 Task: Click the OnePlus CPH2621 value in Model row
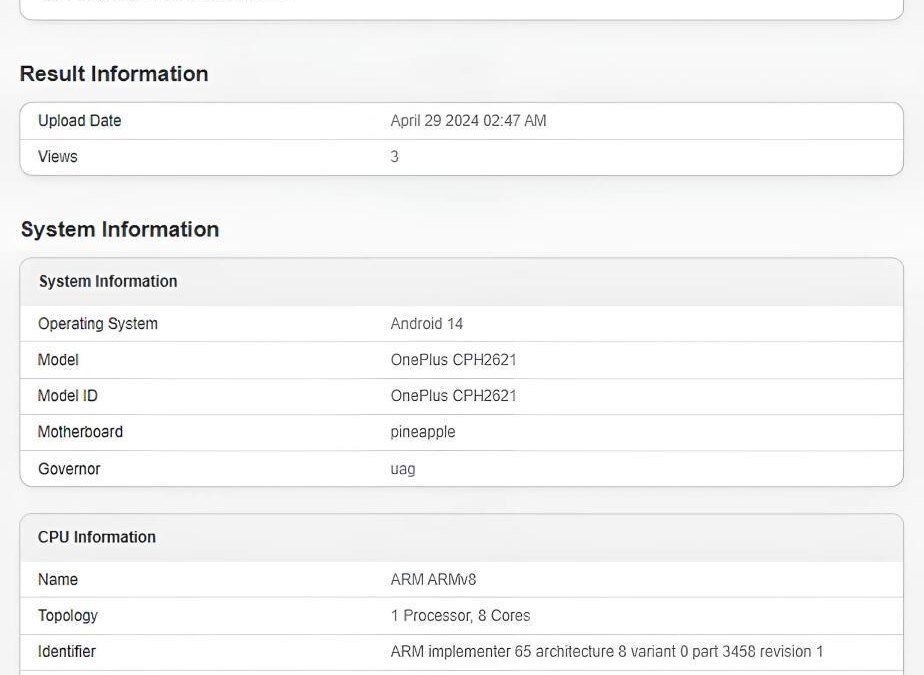coord(453,360)
